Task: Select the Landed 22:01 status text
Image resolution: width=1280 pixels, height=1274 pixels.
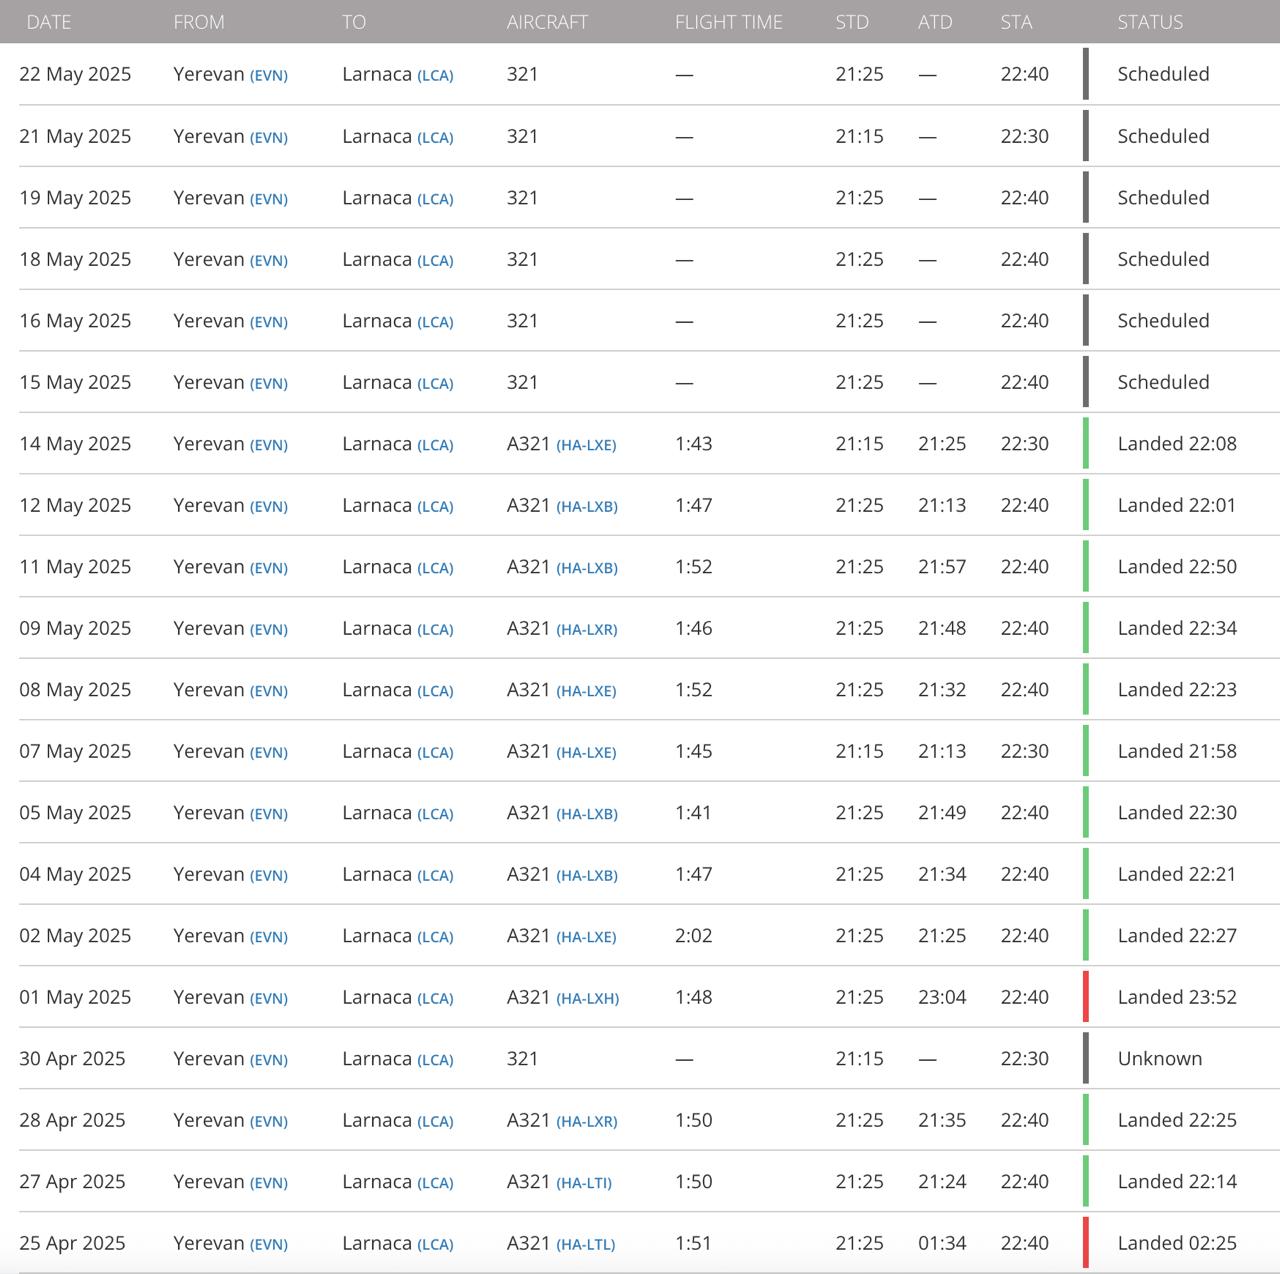Action: pos(1177,505)
